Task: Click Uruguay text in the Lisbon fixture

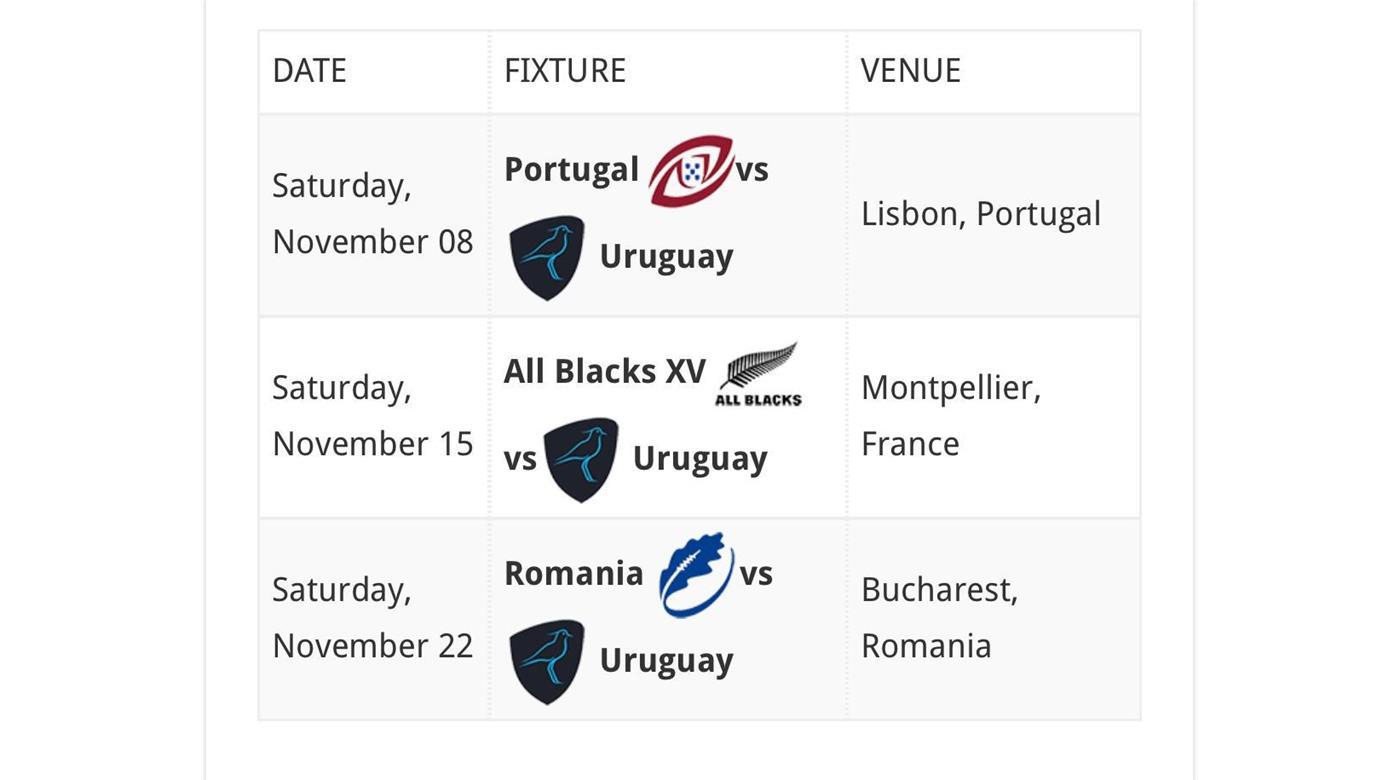Action: (666, 257)
